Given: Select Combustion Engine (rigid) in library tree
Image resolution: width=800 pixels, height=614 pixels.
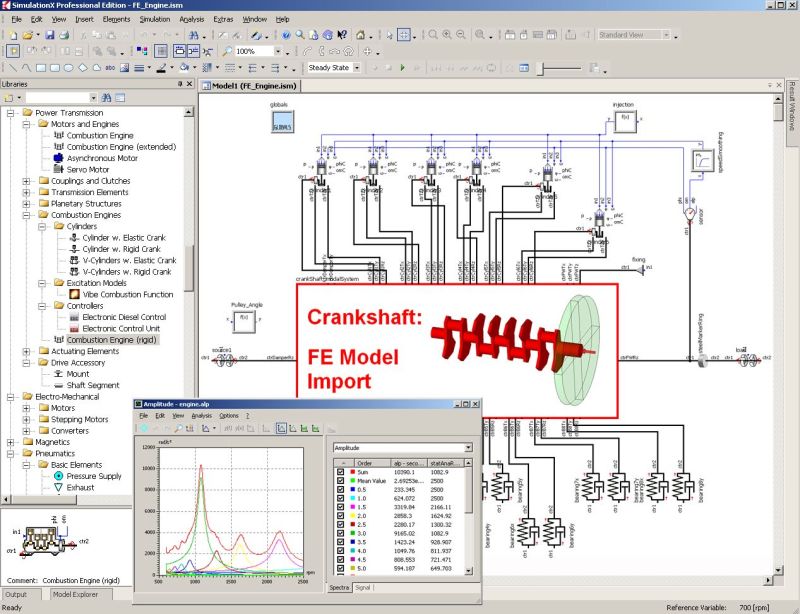Looking at the screenshot, I should tap(112, 340).
